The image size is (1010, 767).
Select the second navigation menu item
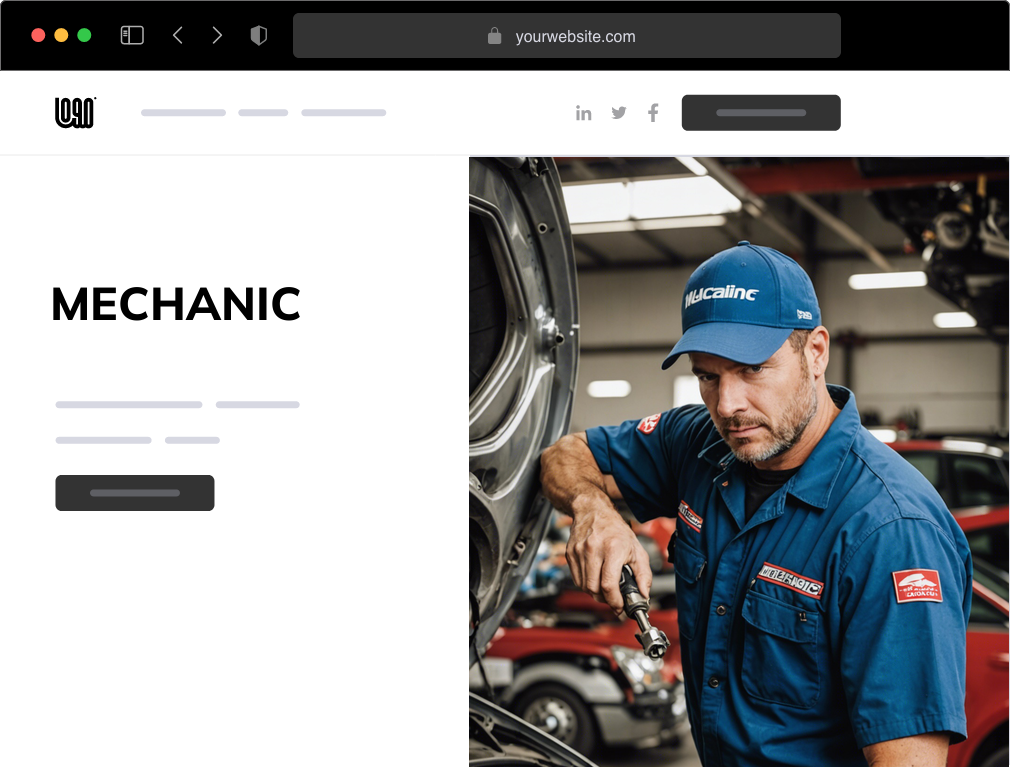(262, 112)
